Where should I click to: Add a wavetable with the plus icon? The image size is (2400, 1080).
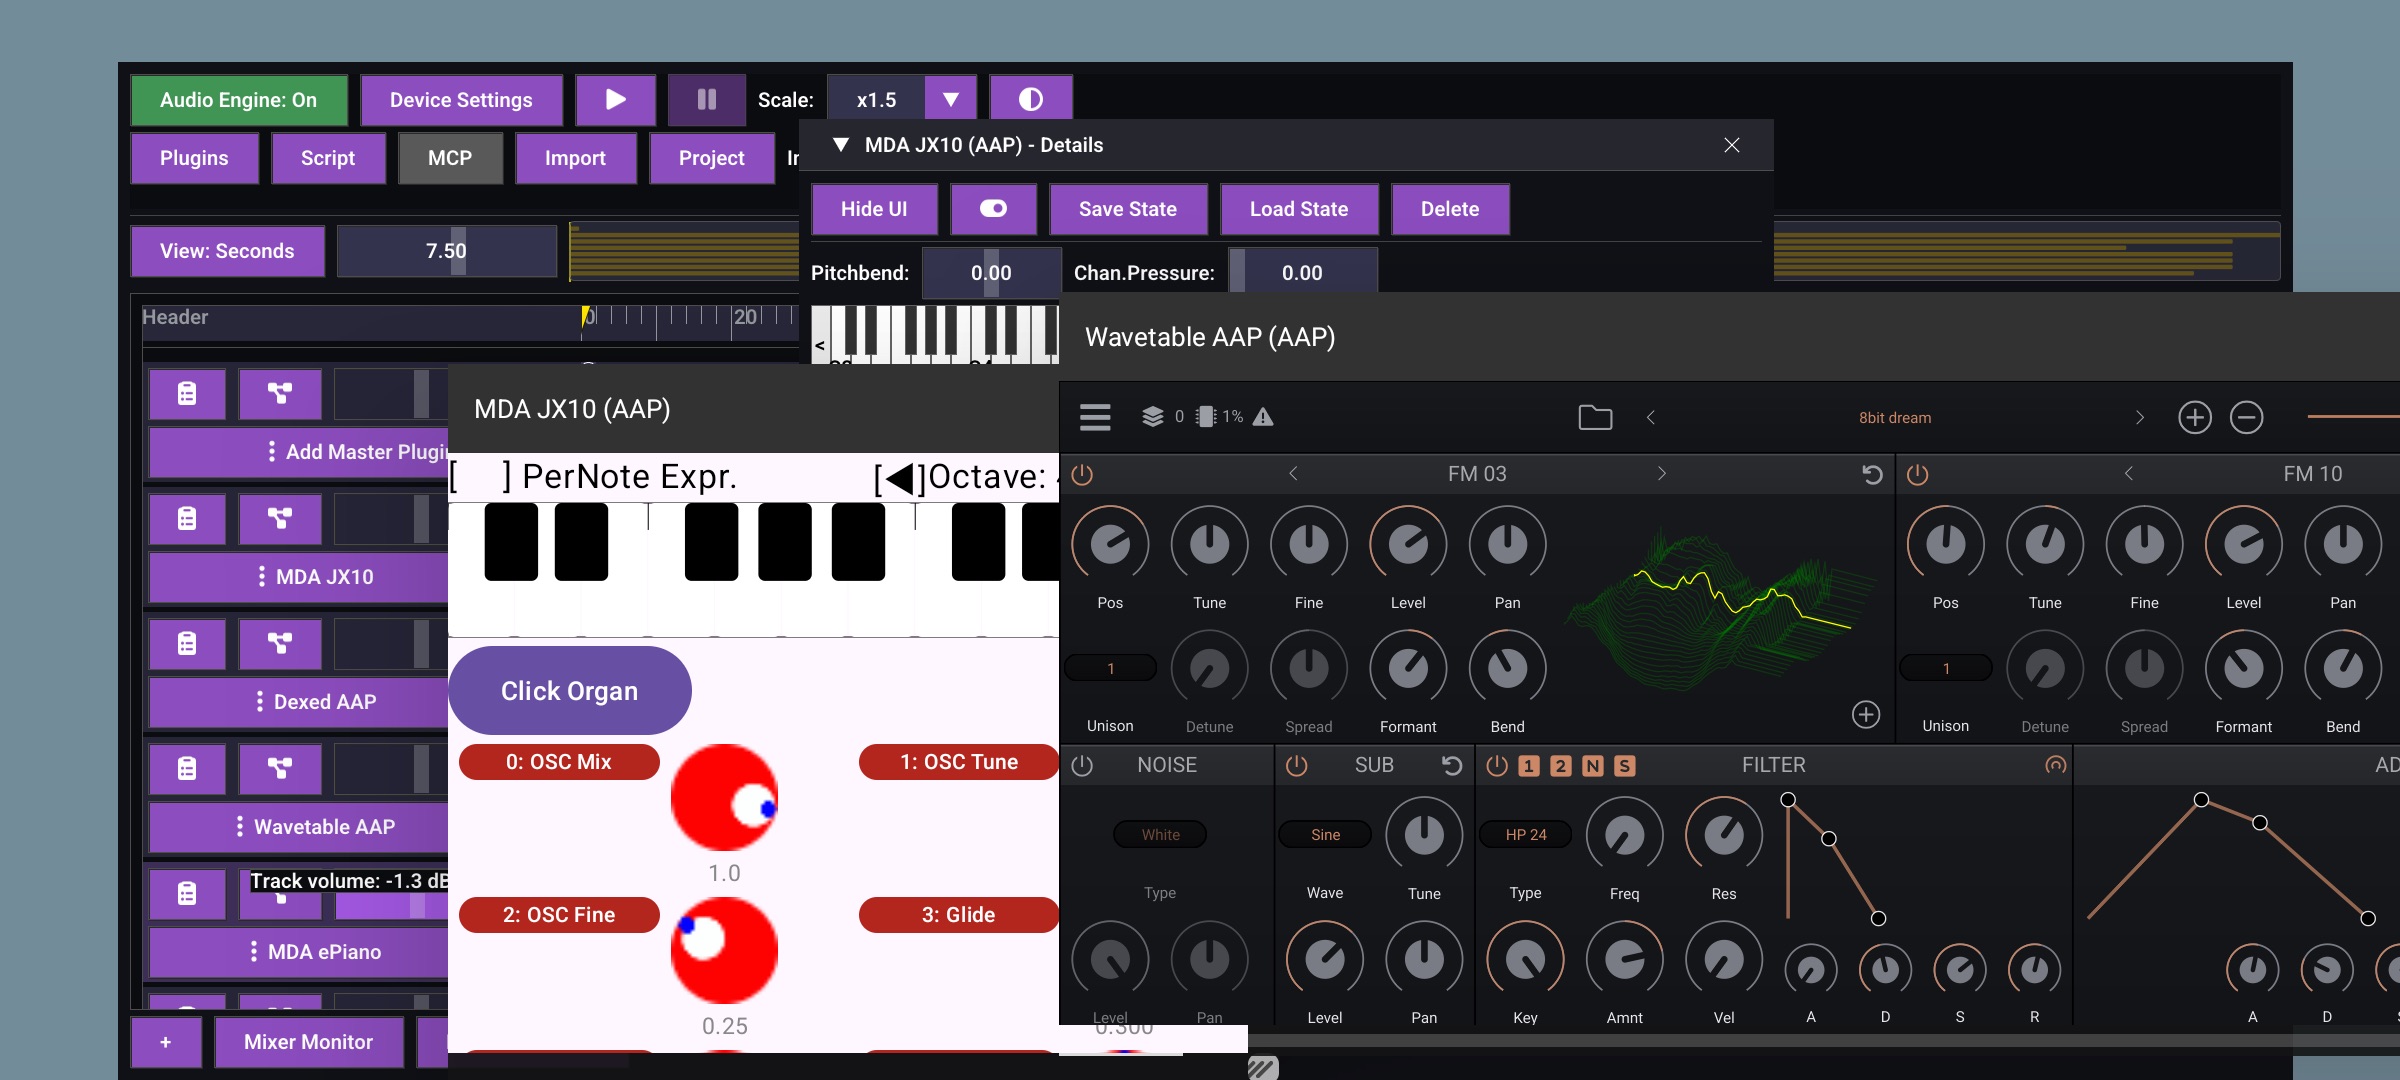[x=1866, y=714]
